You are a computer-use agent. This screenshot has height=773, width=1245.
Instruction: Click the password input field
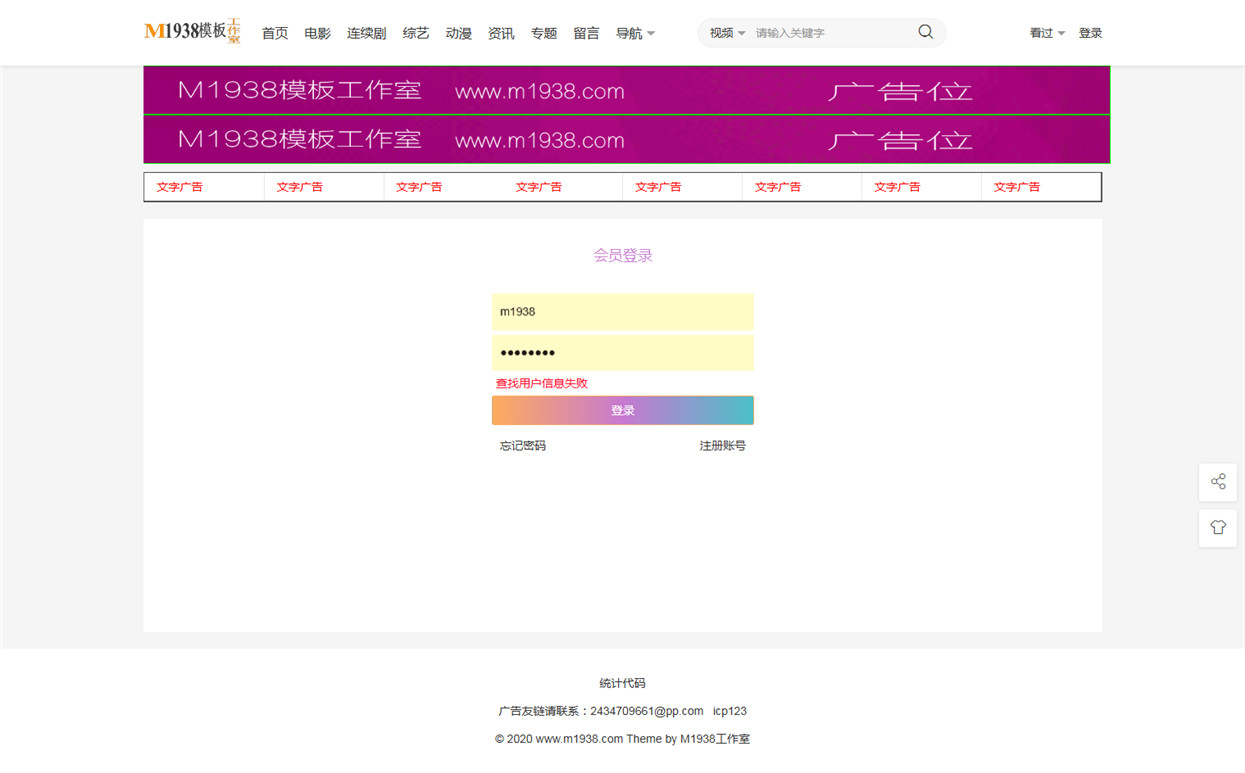623,353
